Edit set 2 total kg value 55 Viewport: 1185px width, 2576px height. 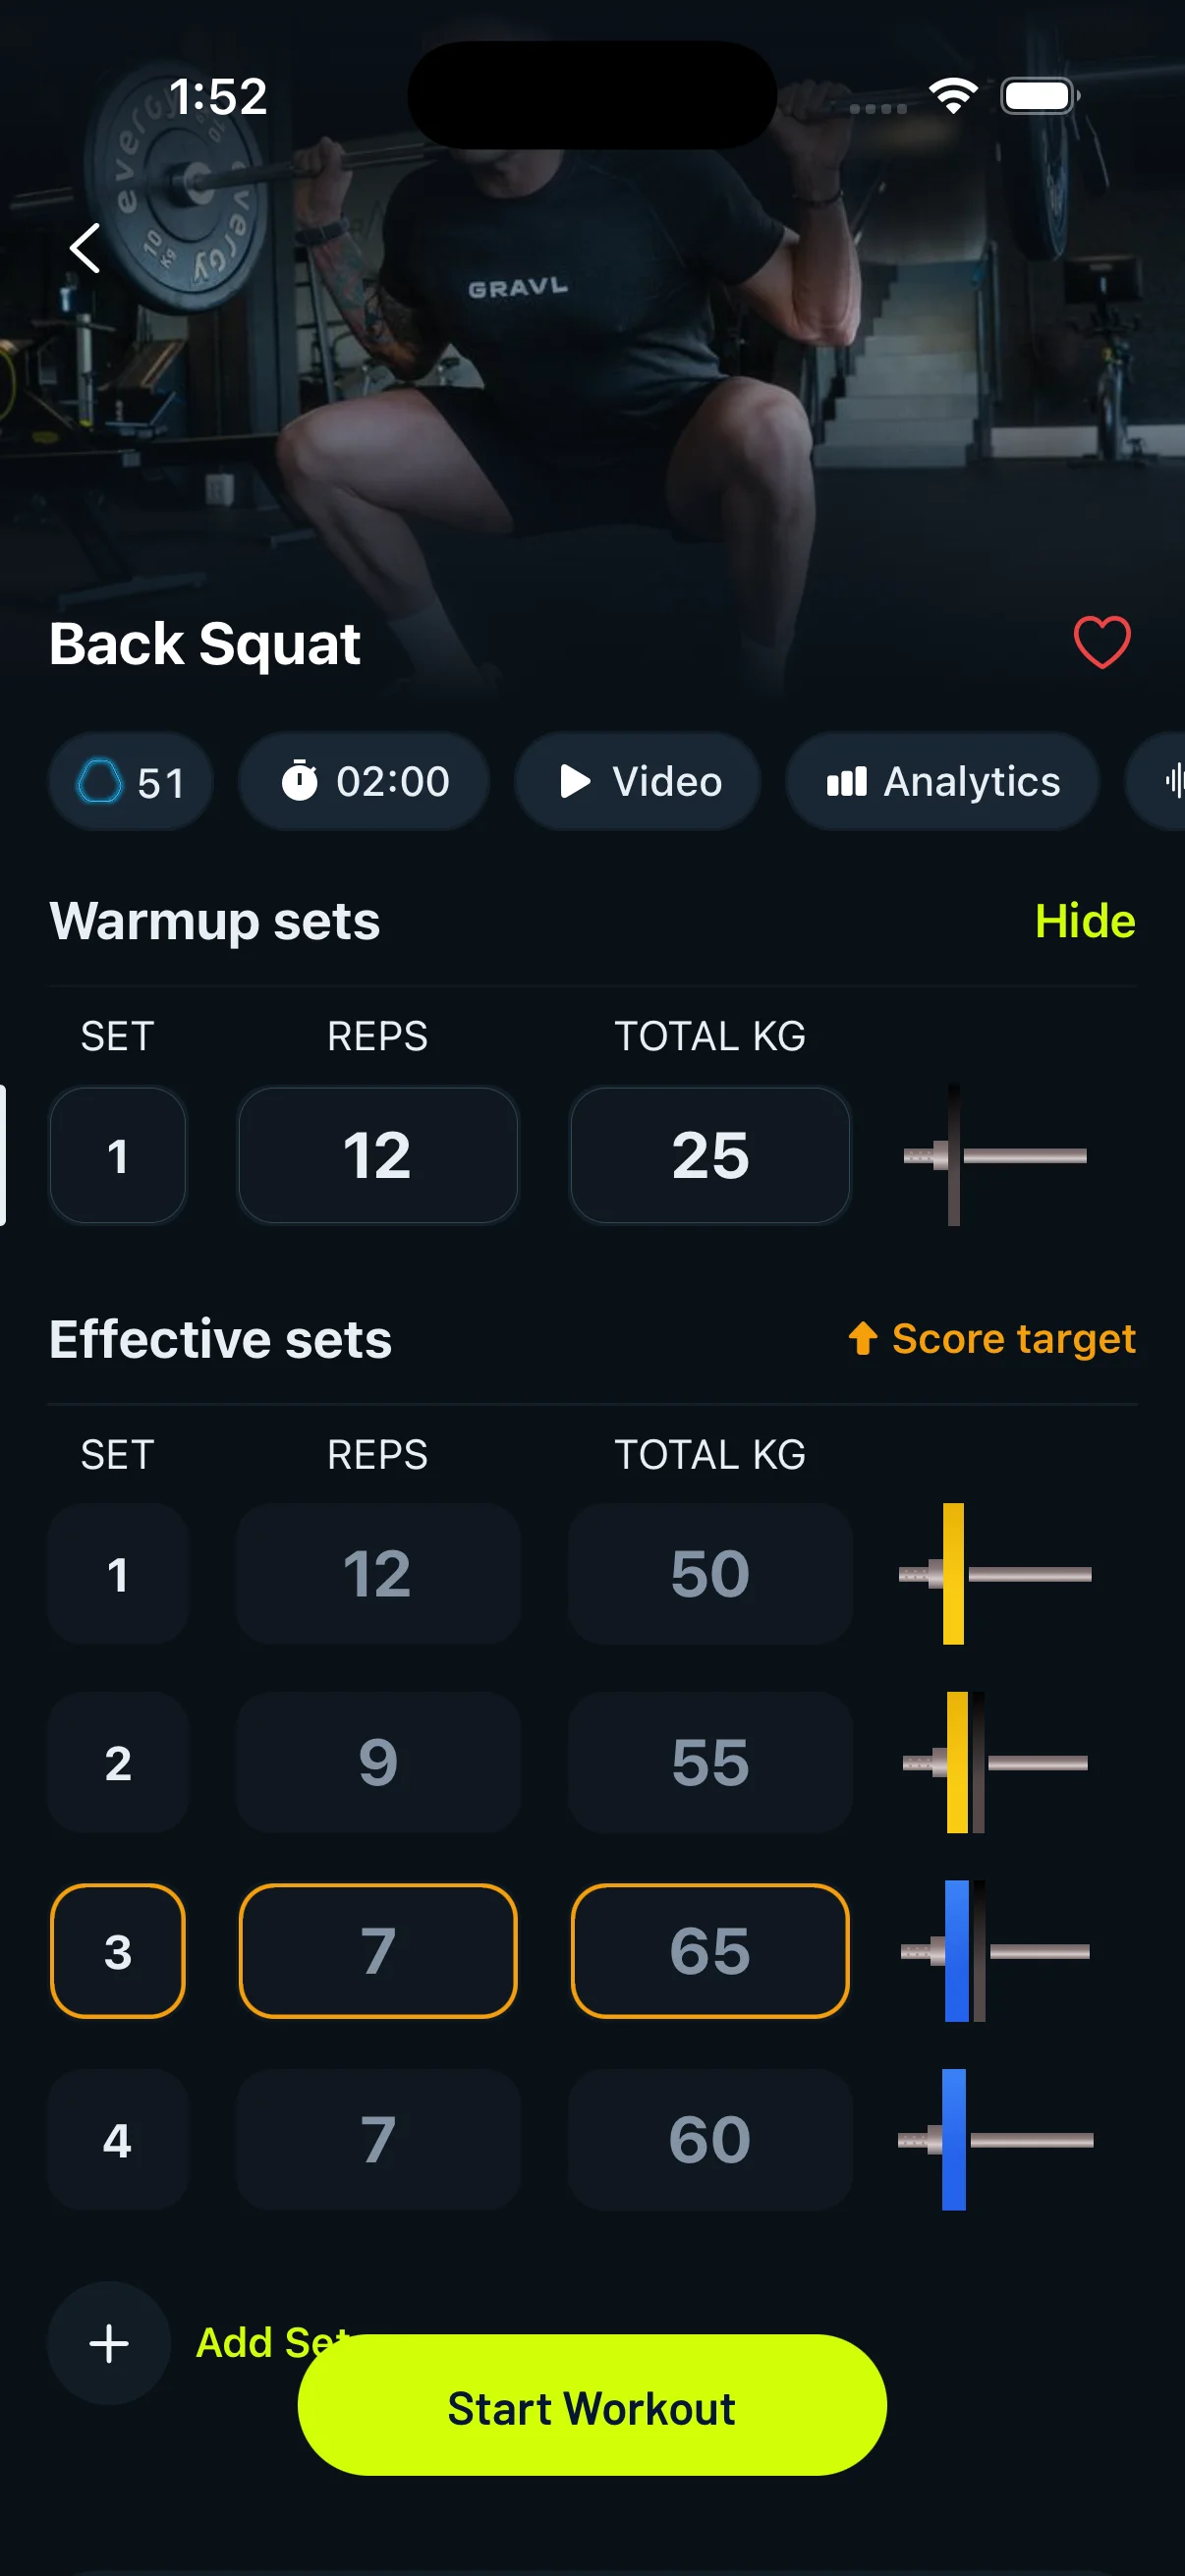click(710, 1762)
